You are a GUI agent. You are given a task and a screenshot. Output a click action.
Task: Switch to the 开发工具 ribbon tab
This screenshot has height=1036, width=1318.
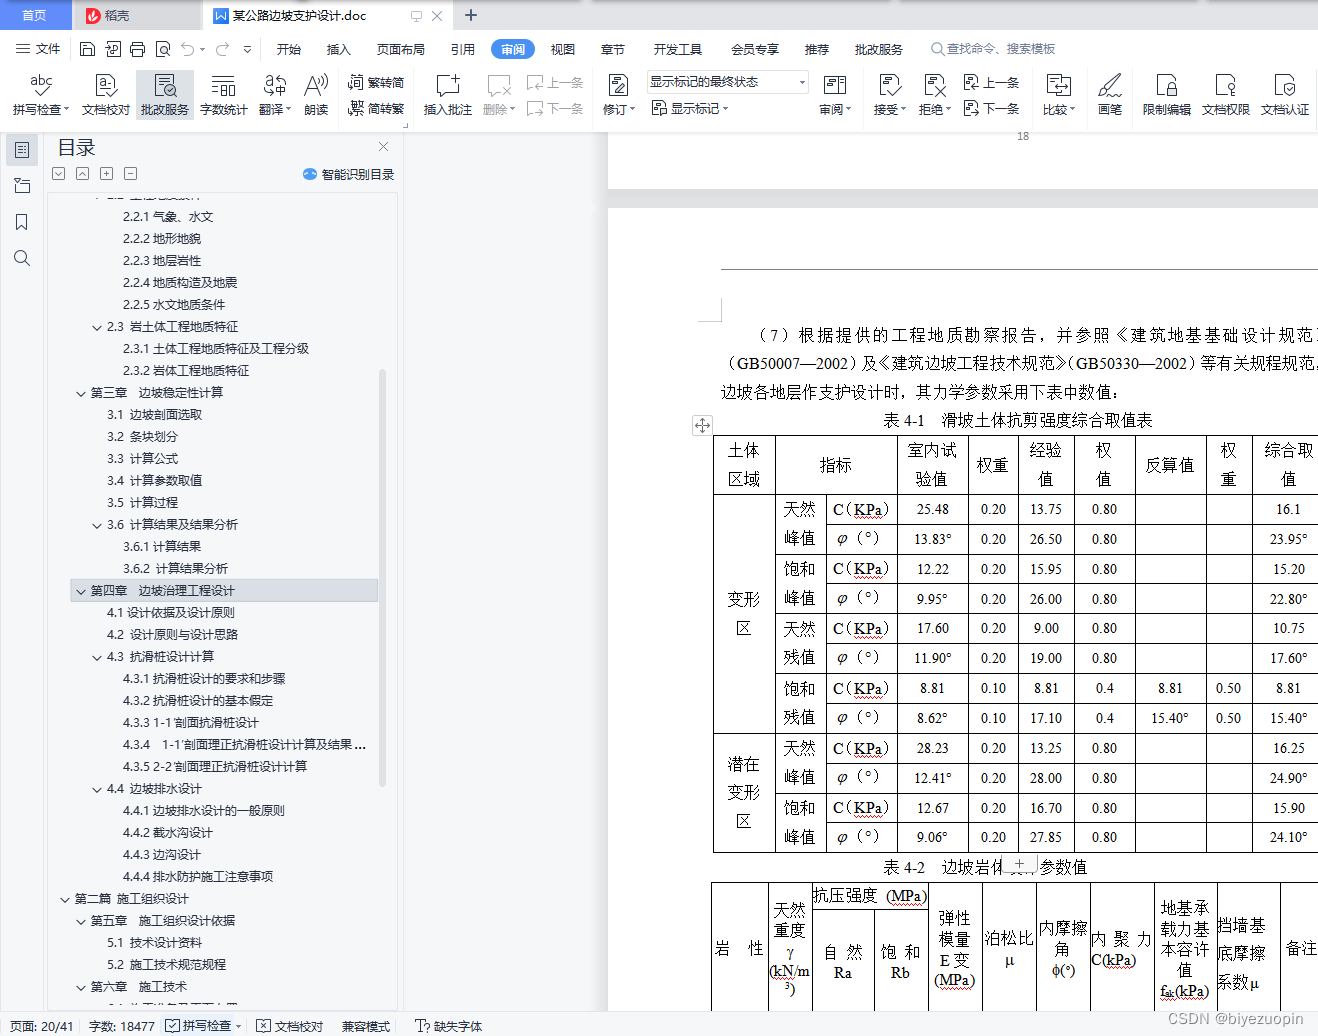tap(678, 49)
